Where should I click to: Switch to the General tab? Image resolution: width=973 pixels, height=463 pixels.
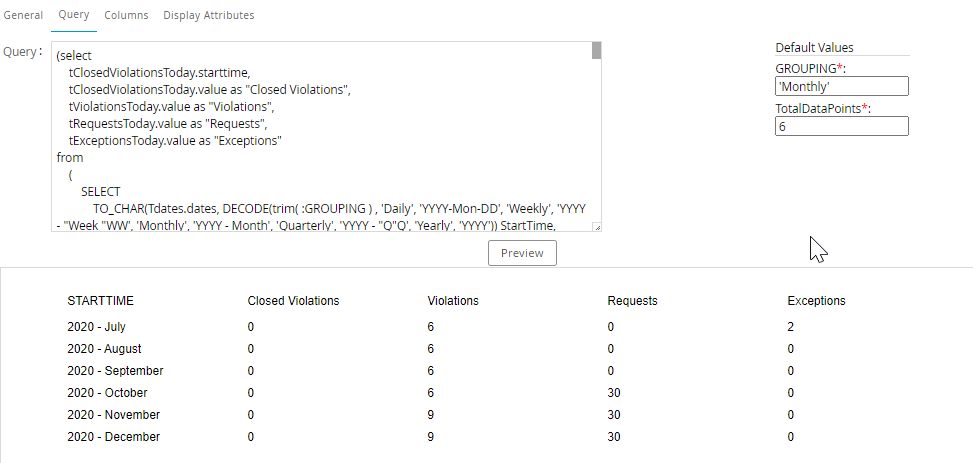(x=23, y=15)
